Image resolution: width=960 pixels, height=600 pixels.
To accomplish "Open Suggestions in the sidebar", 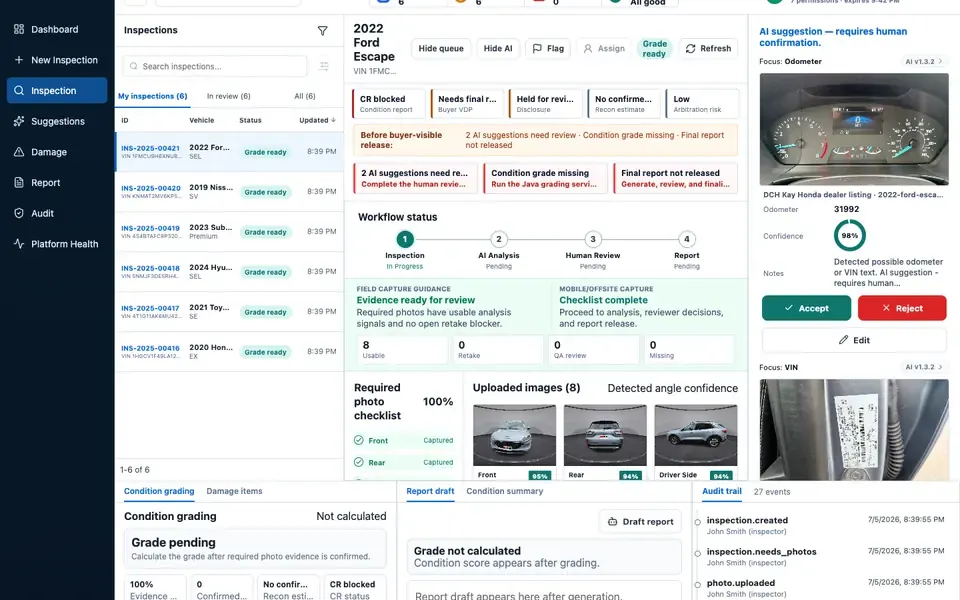I will tap(56, 121).
